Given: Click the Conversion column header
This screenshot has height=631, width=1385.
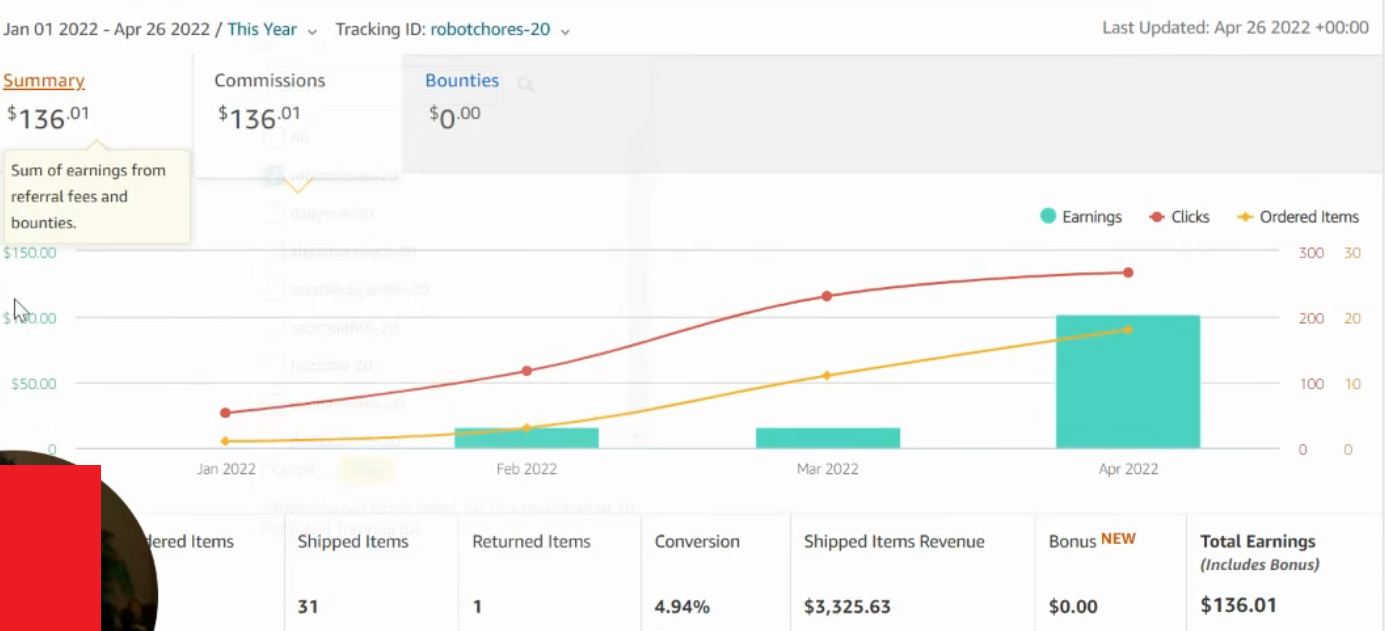Looking at the screenshot, I should click(697, 542).
